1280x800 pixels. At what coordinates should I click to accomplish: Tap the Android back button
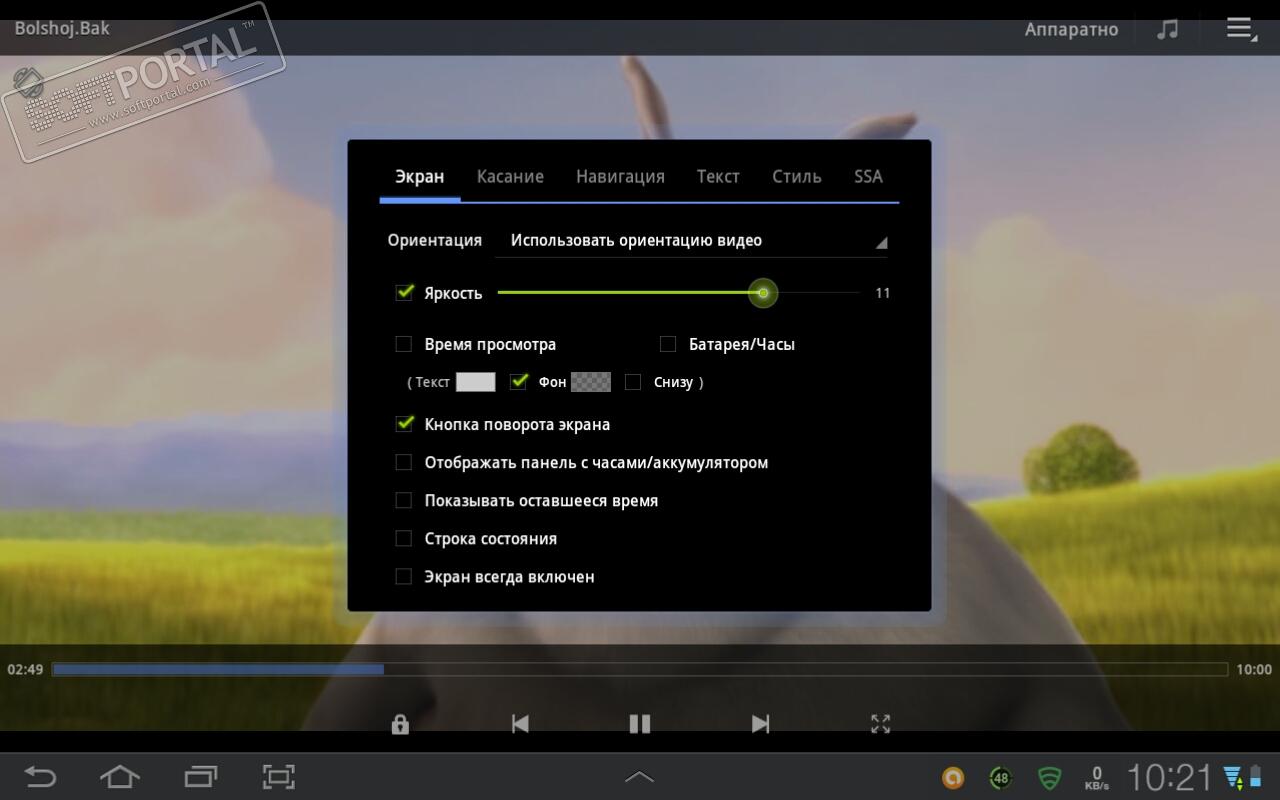pyautogui.click(x=40, y=776)
